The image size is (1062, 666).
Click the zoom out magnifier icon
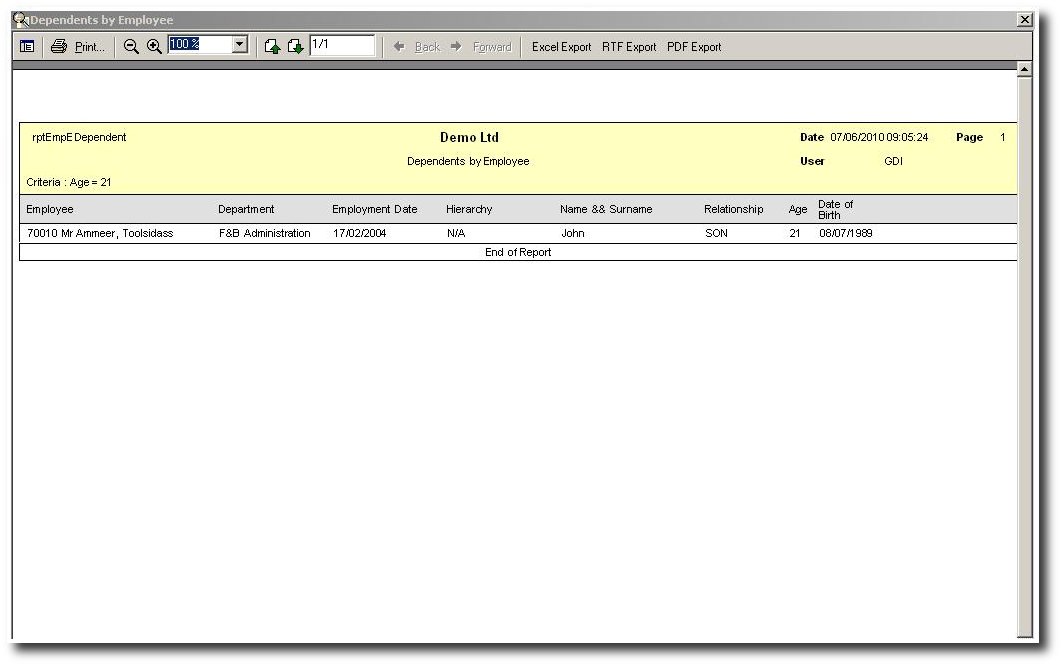coord(131,47)
